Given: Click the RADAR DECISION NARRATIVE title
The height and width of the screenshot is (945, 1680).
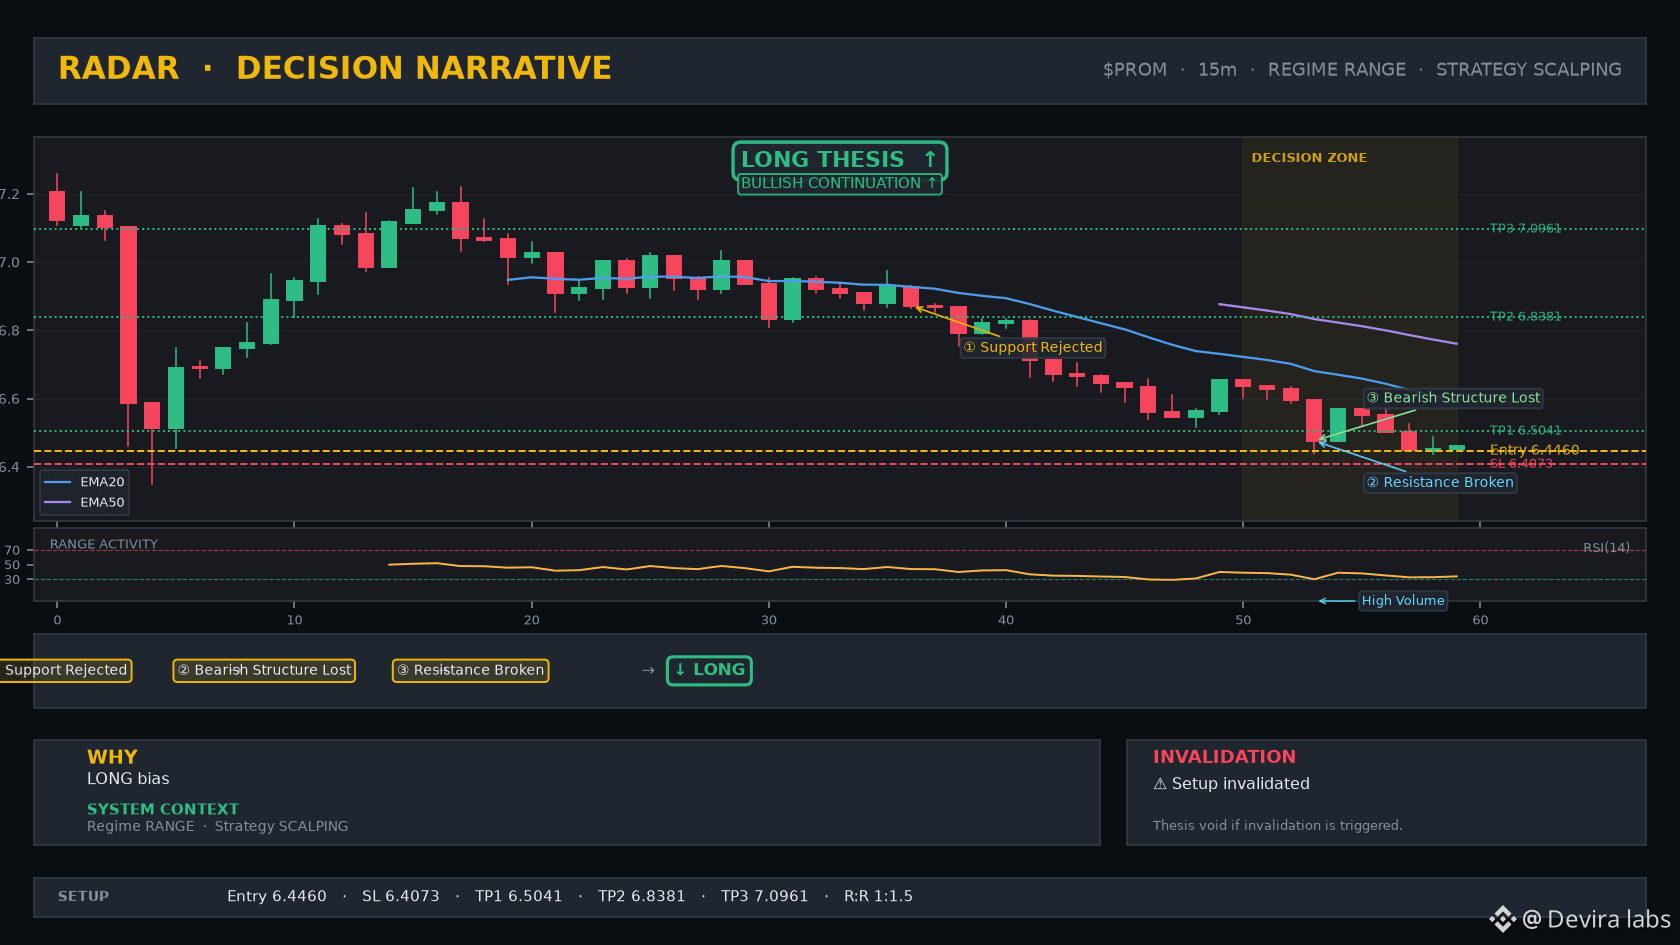Looking at the screenshot, I should pos(335,68).
